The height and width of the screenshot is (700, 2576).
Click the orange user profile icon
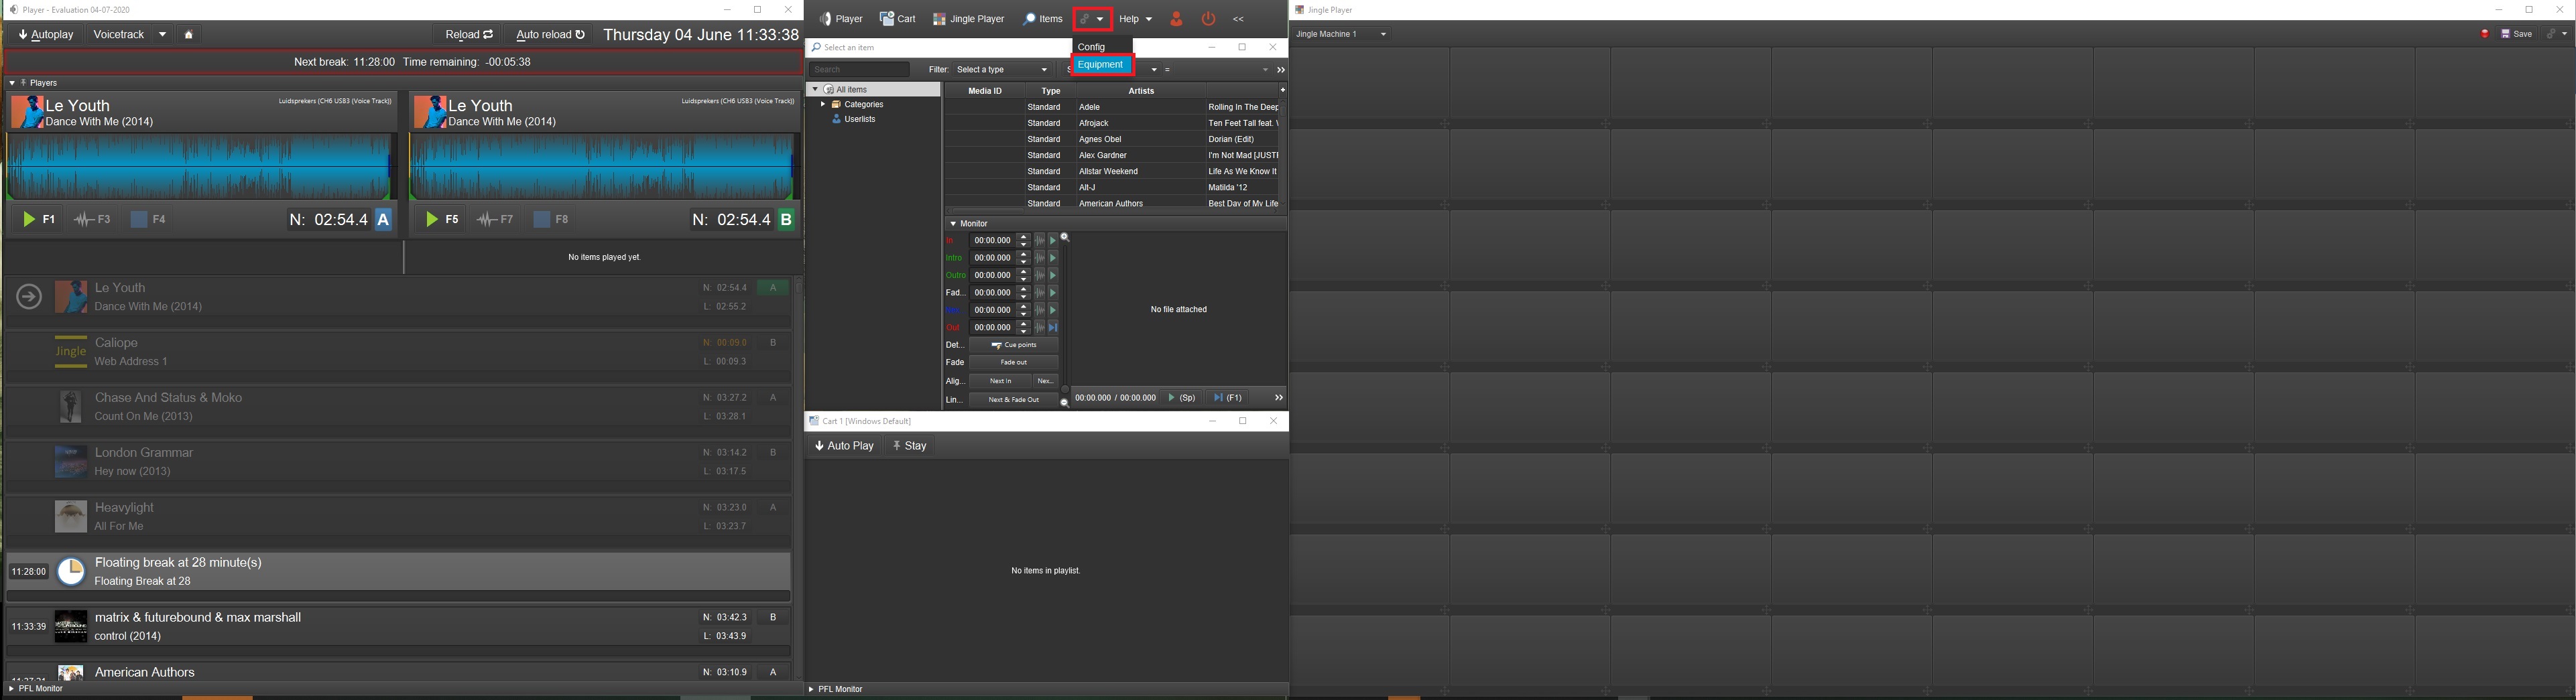(1176, 19)
